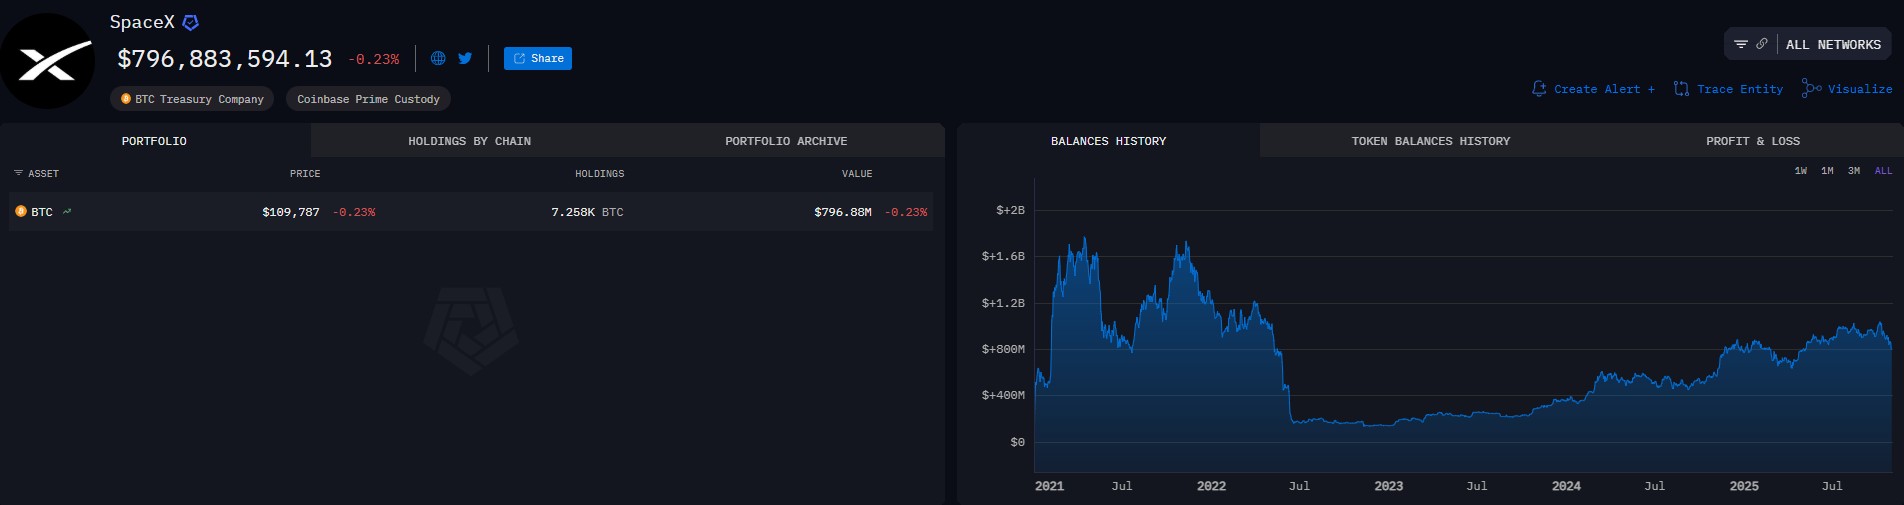This screenshot has width=1904, height=505.
Task: Switch to HOLDINGS BY CHAIN tab
Action: point(469,141)
